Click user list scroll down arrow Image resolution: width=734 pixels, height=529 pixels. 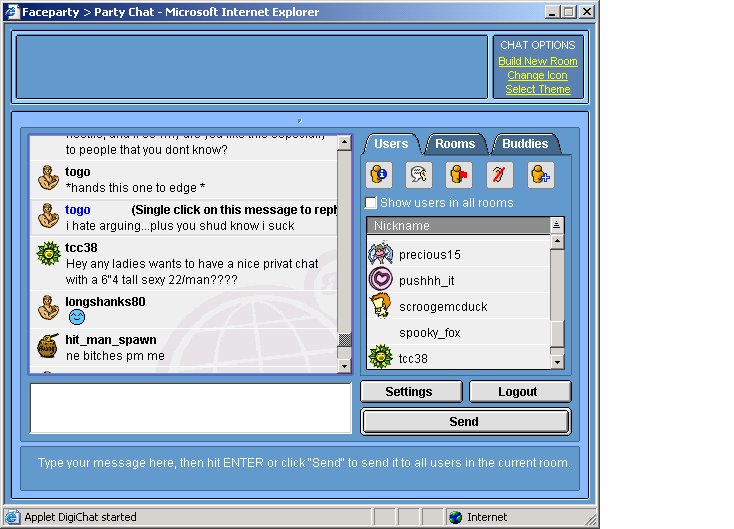point(557,362)
